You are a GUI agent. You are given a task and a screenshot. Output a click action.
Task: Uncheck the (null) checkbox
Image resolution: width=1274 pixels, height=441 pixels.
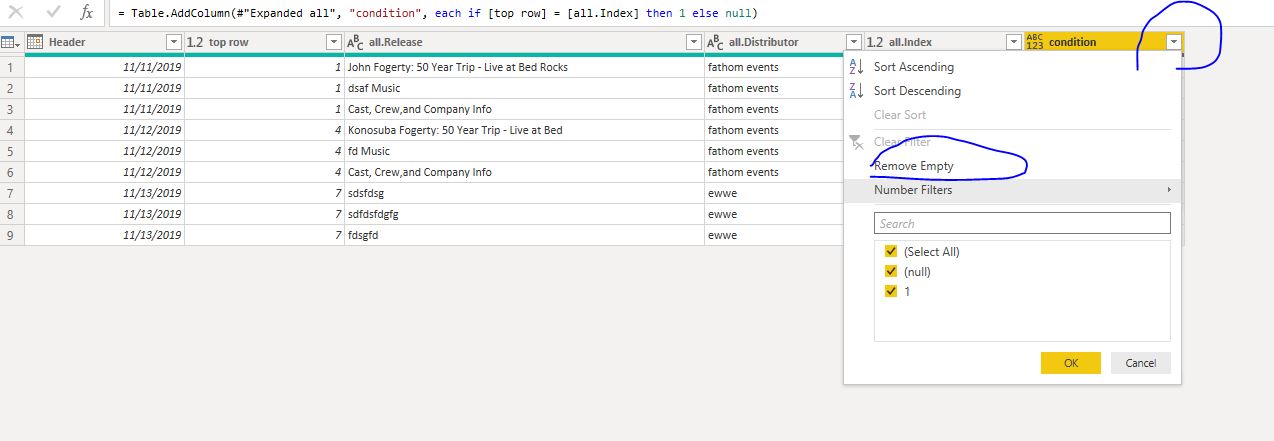point(891,272)
